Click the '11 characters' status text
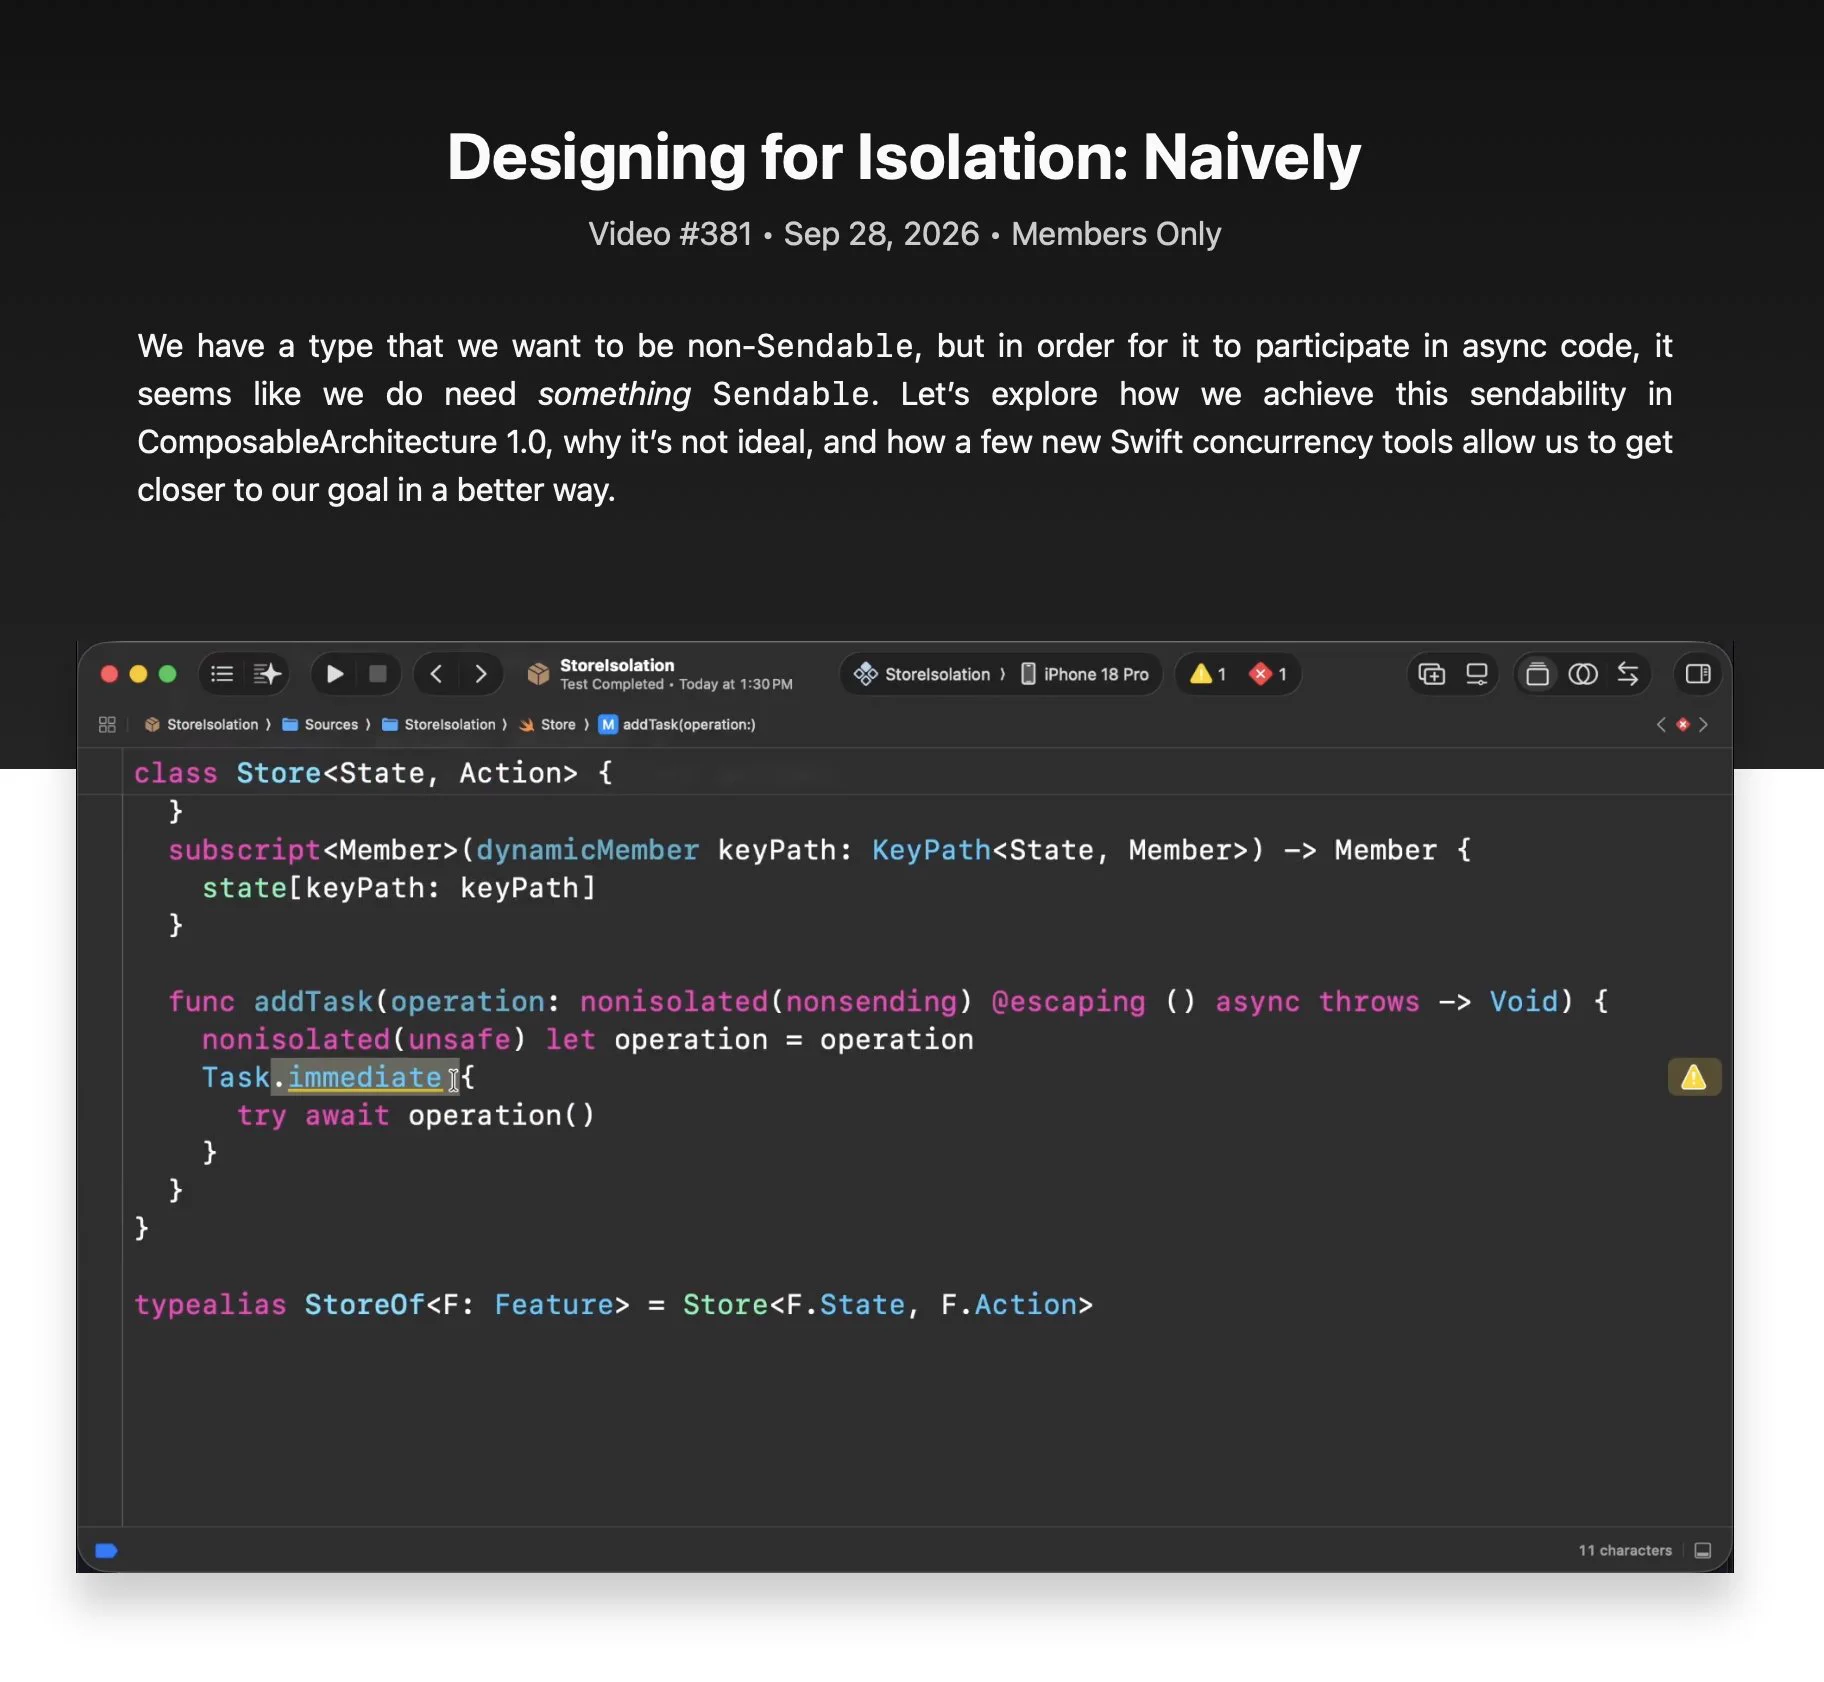Viewport: 1824px width, 1682px height. (x=1625, y=1550)
